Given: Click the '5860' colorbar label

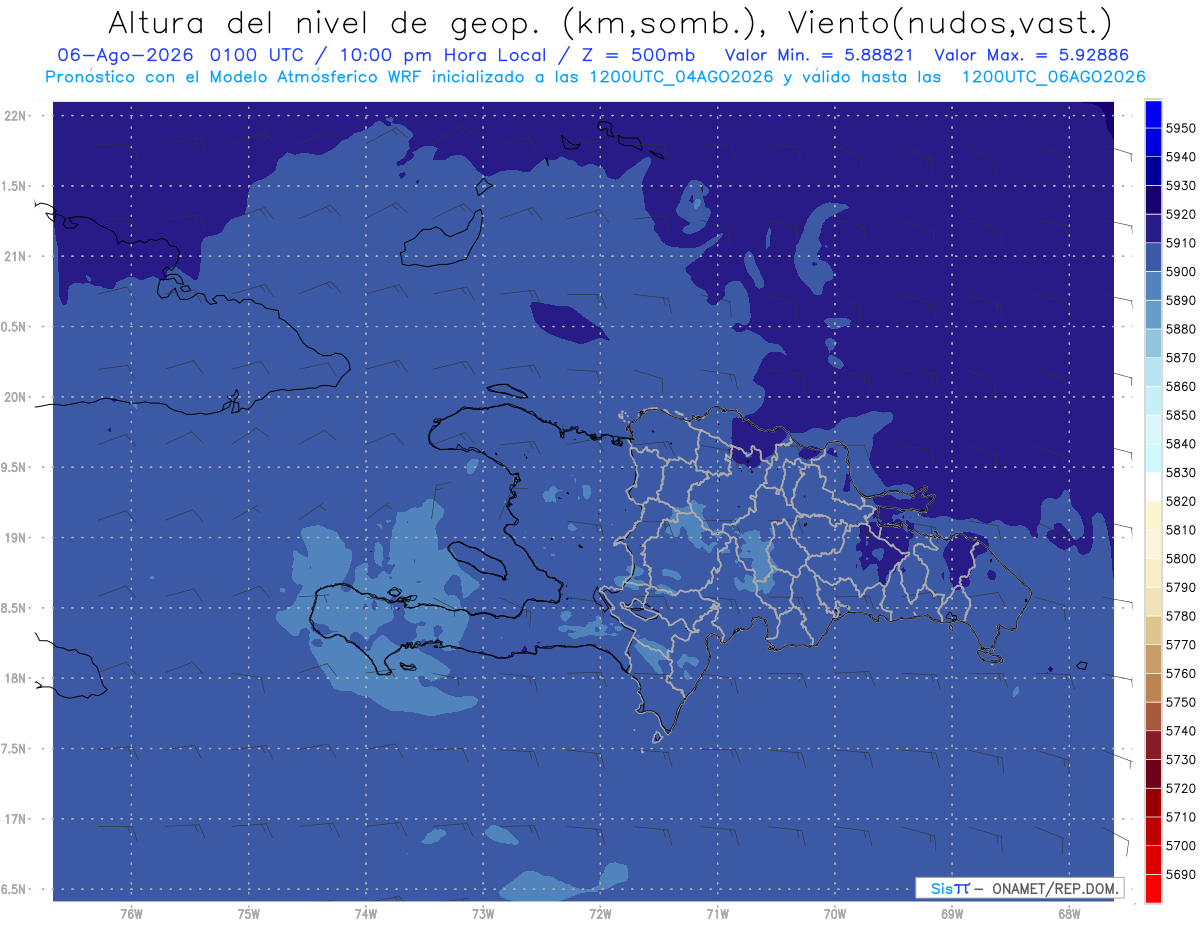Looking at the screenshot, I should (1180, 386).
